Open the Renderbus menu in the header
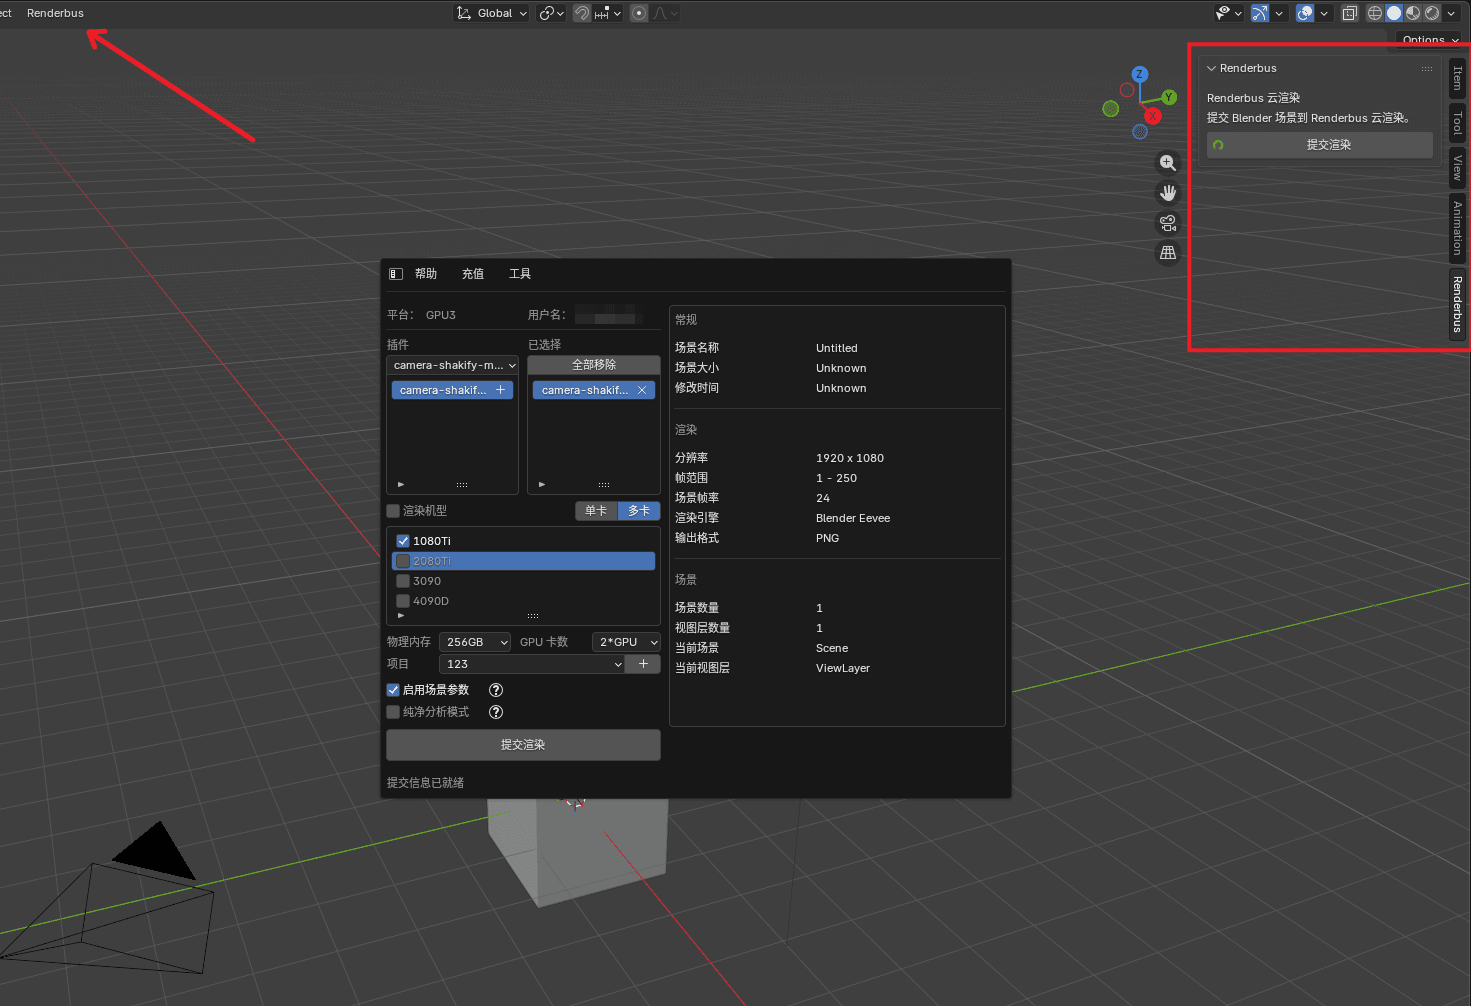 point(55,13)
